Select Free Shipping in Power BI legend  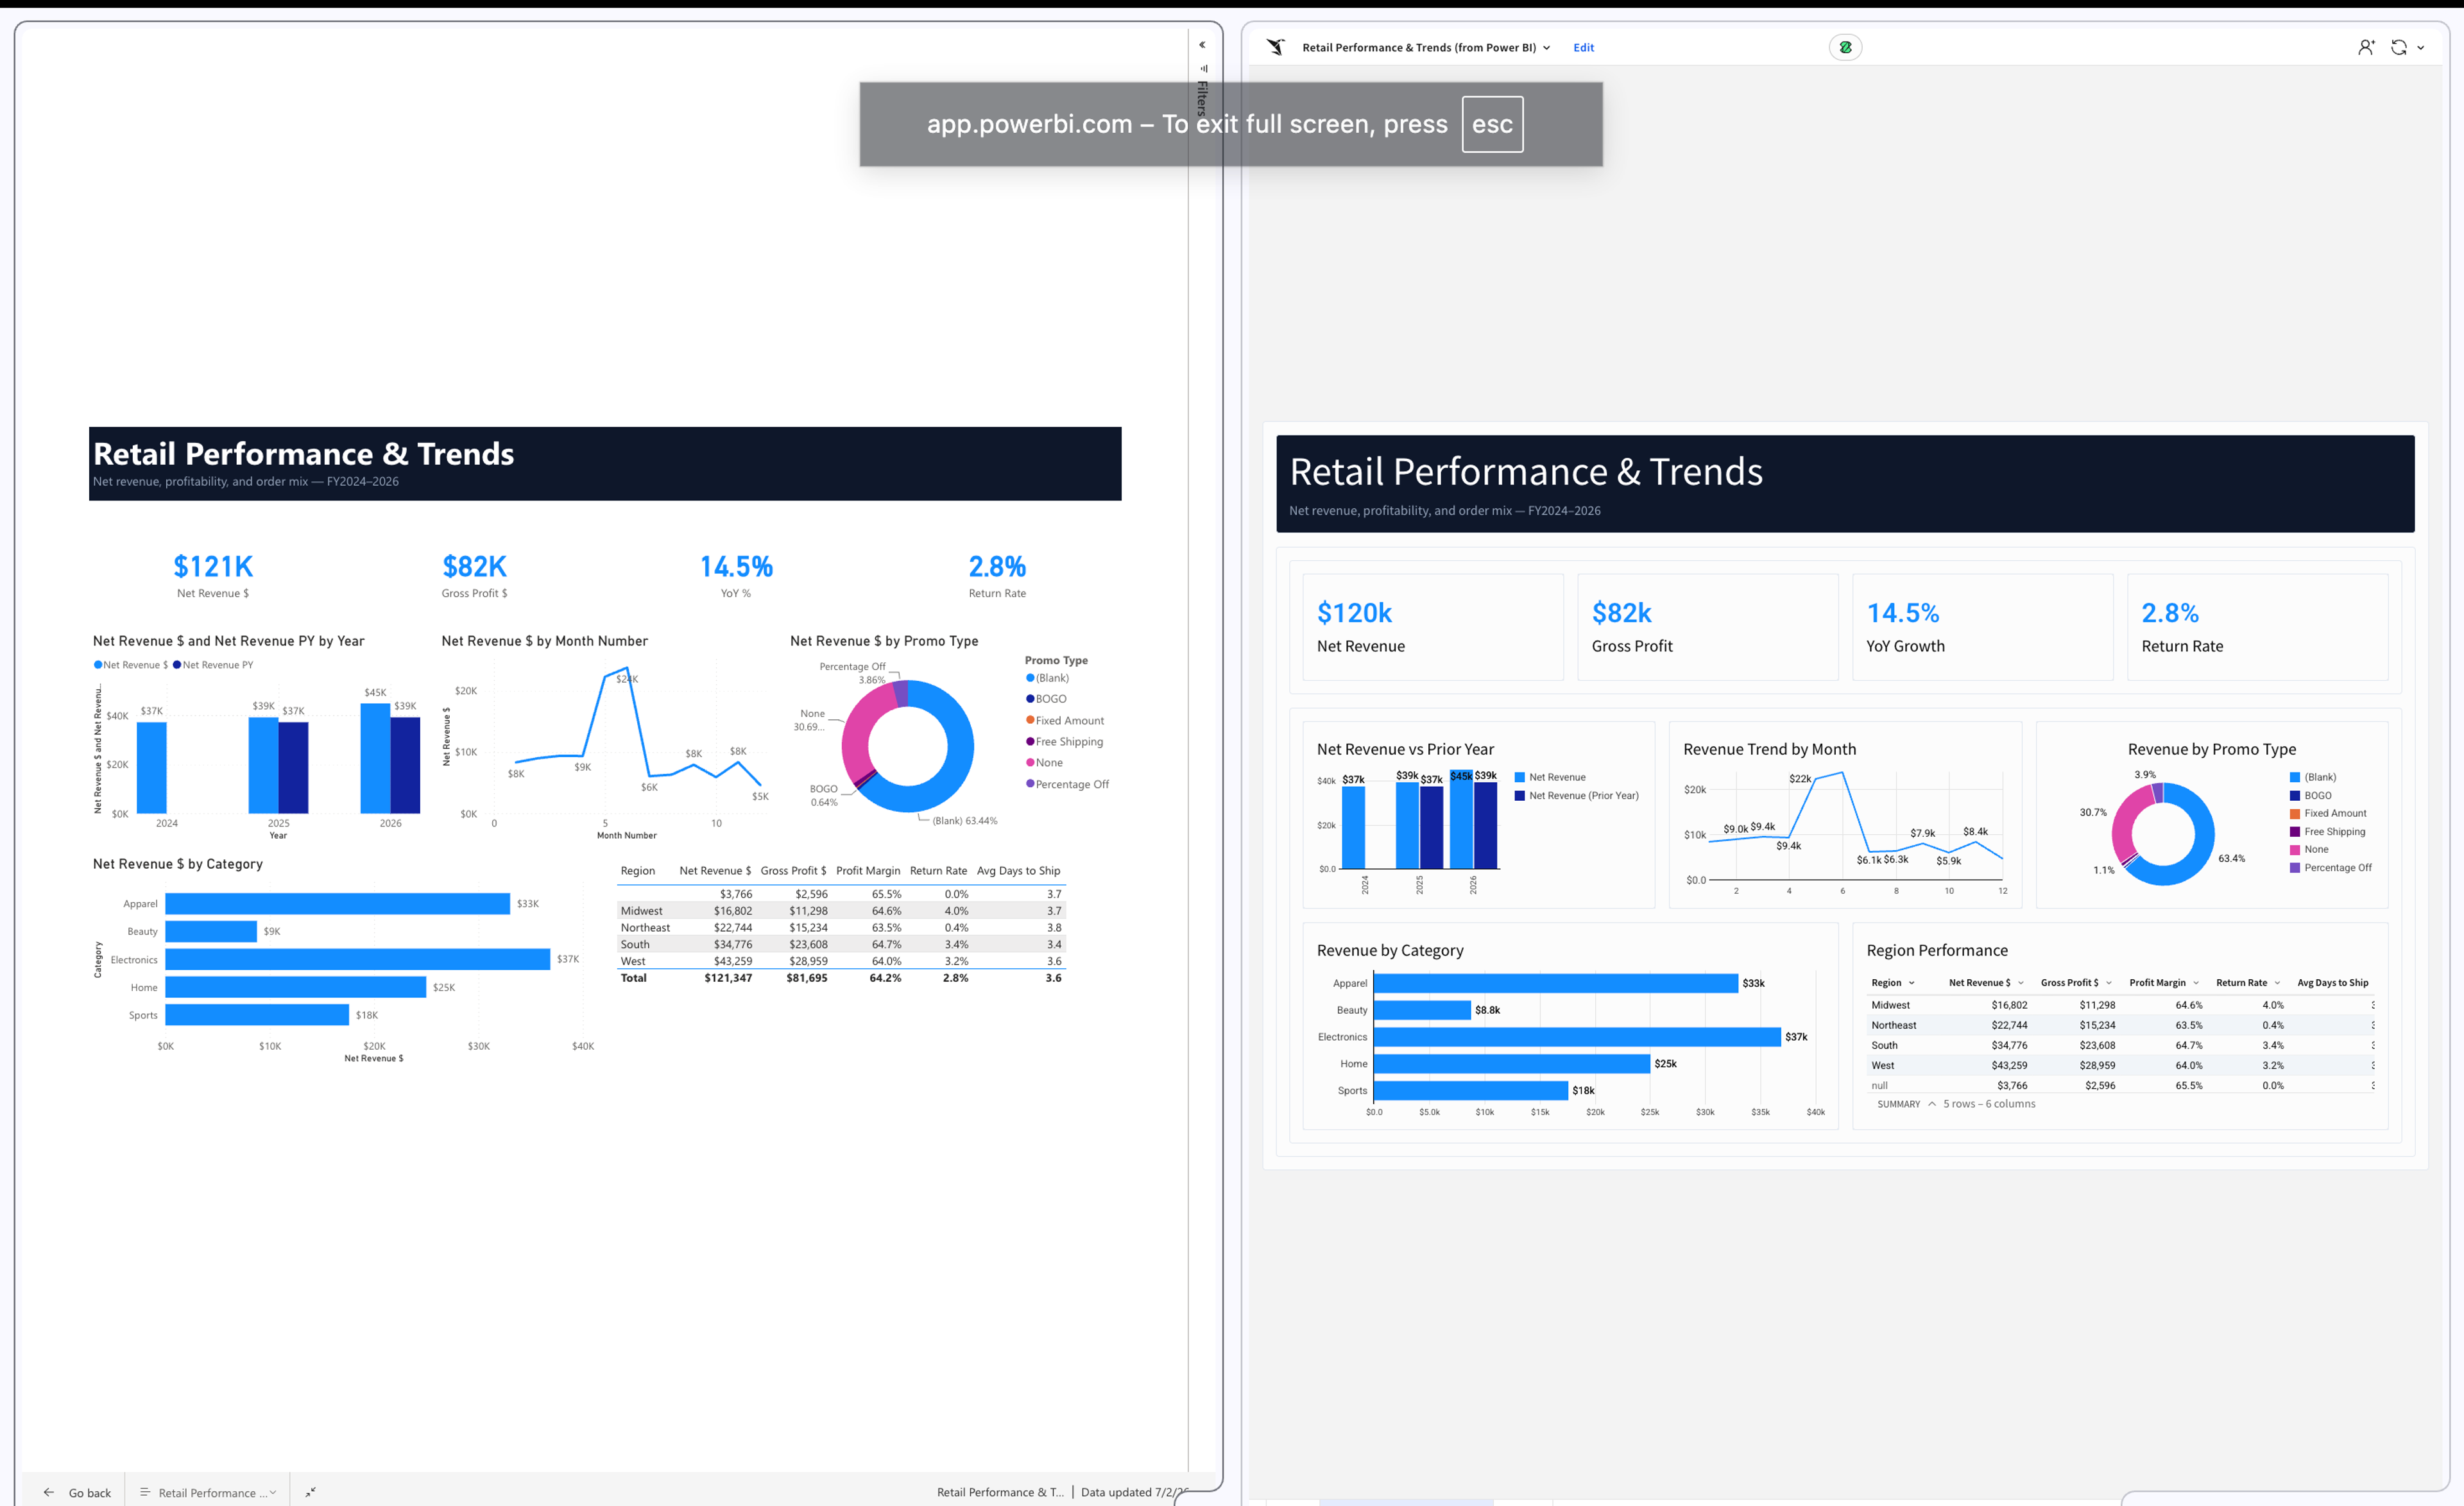tap(1064, 742)
